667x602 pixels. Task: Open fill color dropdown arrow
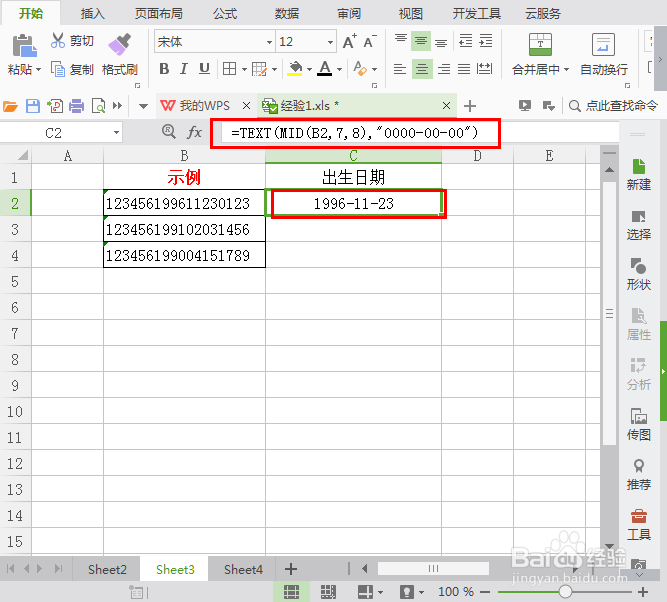(309, 69)
